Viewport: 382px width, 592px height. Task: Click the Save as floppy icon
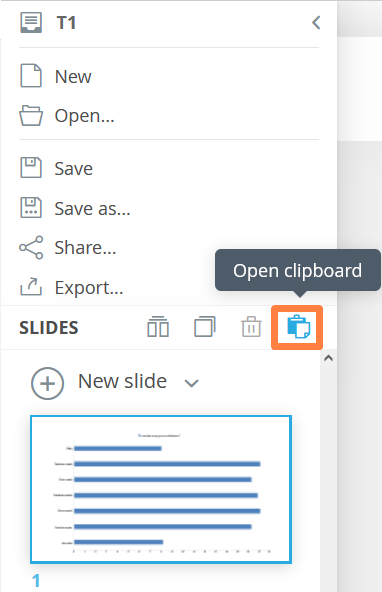[x=31, y=208]
